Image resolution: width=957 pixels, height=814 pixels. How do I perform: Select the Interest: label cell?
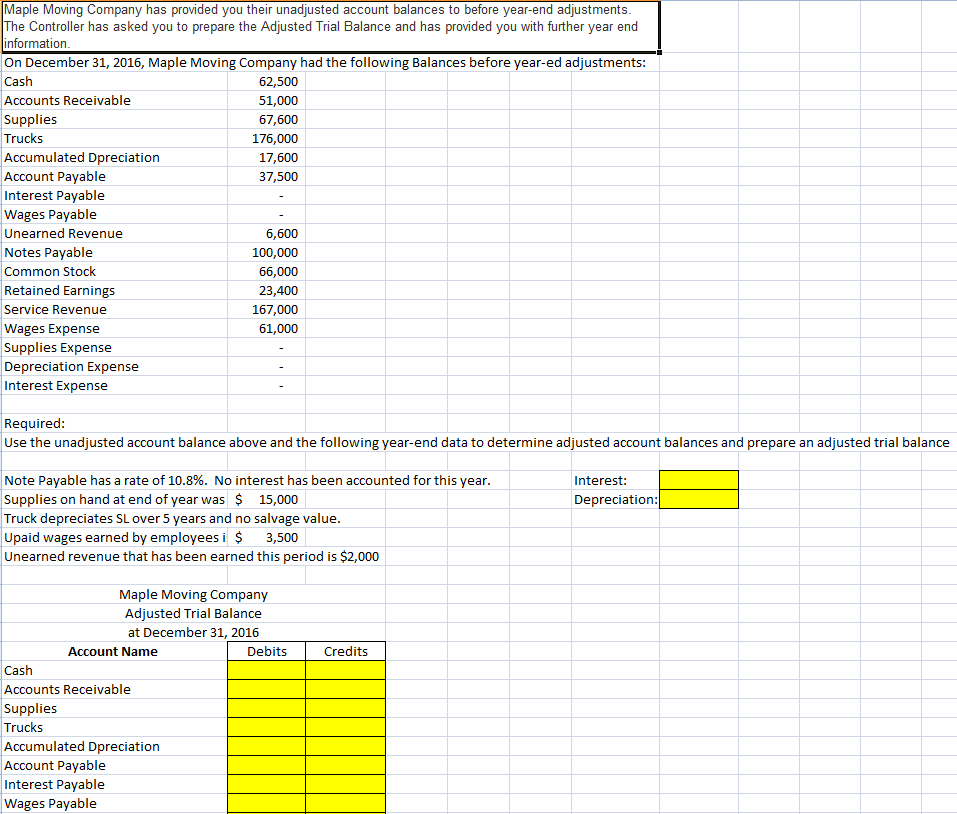click(x=615, y=480)
